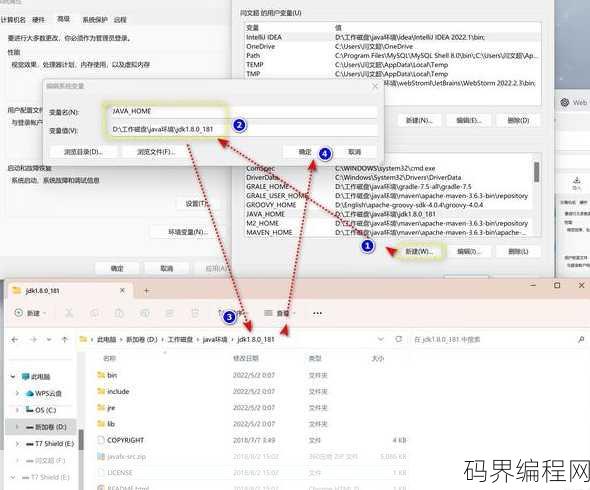This screenshot has height=490, width=590.
Task: Sort by the 类型 column header
Action: (x=315, y=358)
